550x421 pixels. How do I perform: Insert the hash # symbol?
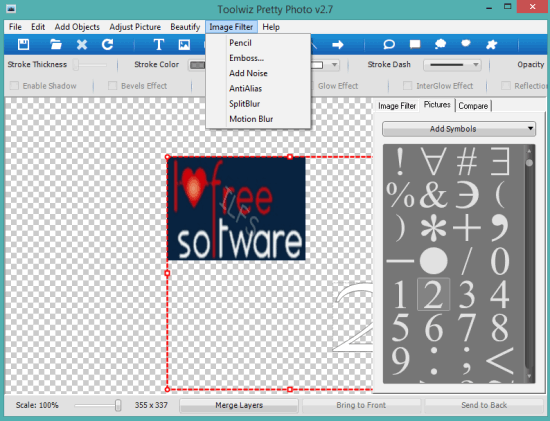click(x=467, y=161)
